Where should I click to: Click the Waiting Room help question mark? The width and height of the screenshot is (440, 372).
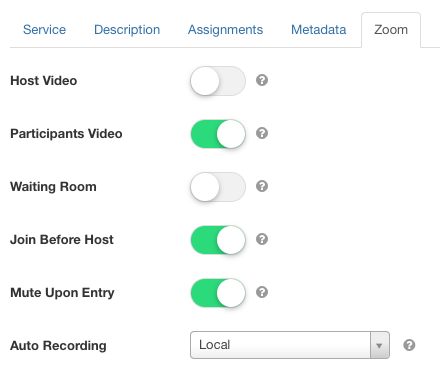262,186
